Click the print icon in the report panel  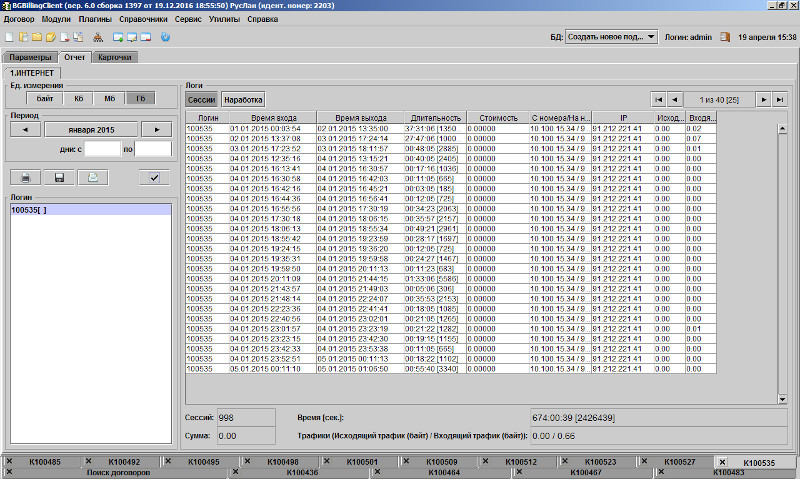[27, 177]
